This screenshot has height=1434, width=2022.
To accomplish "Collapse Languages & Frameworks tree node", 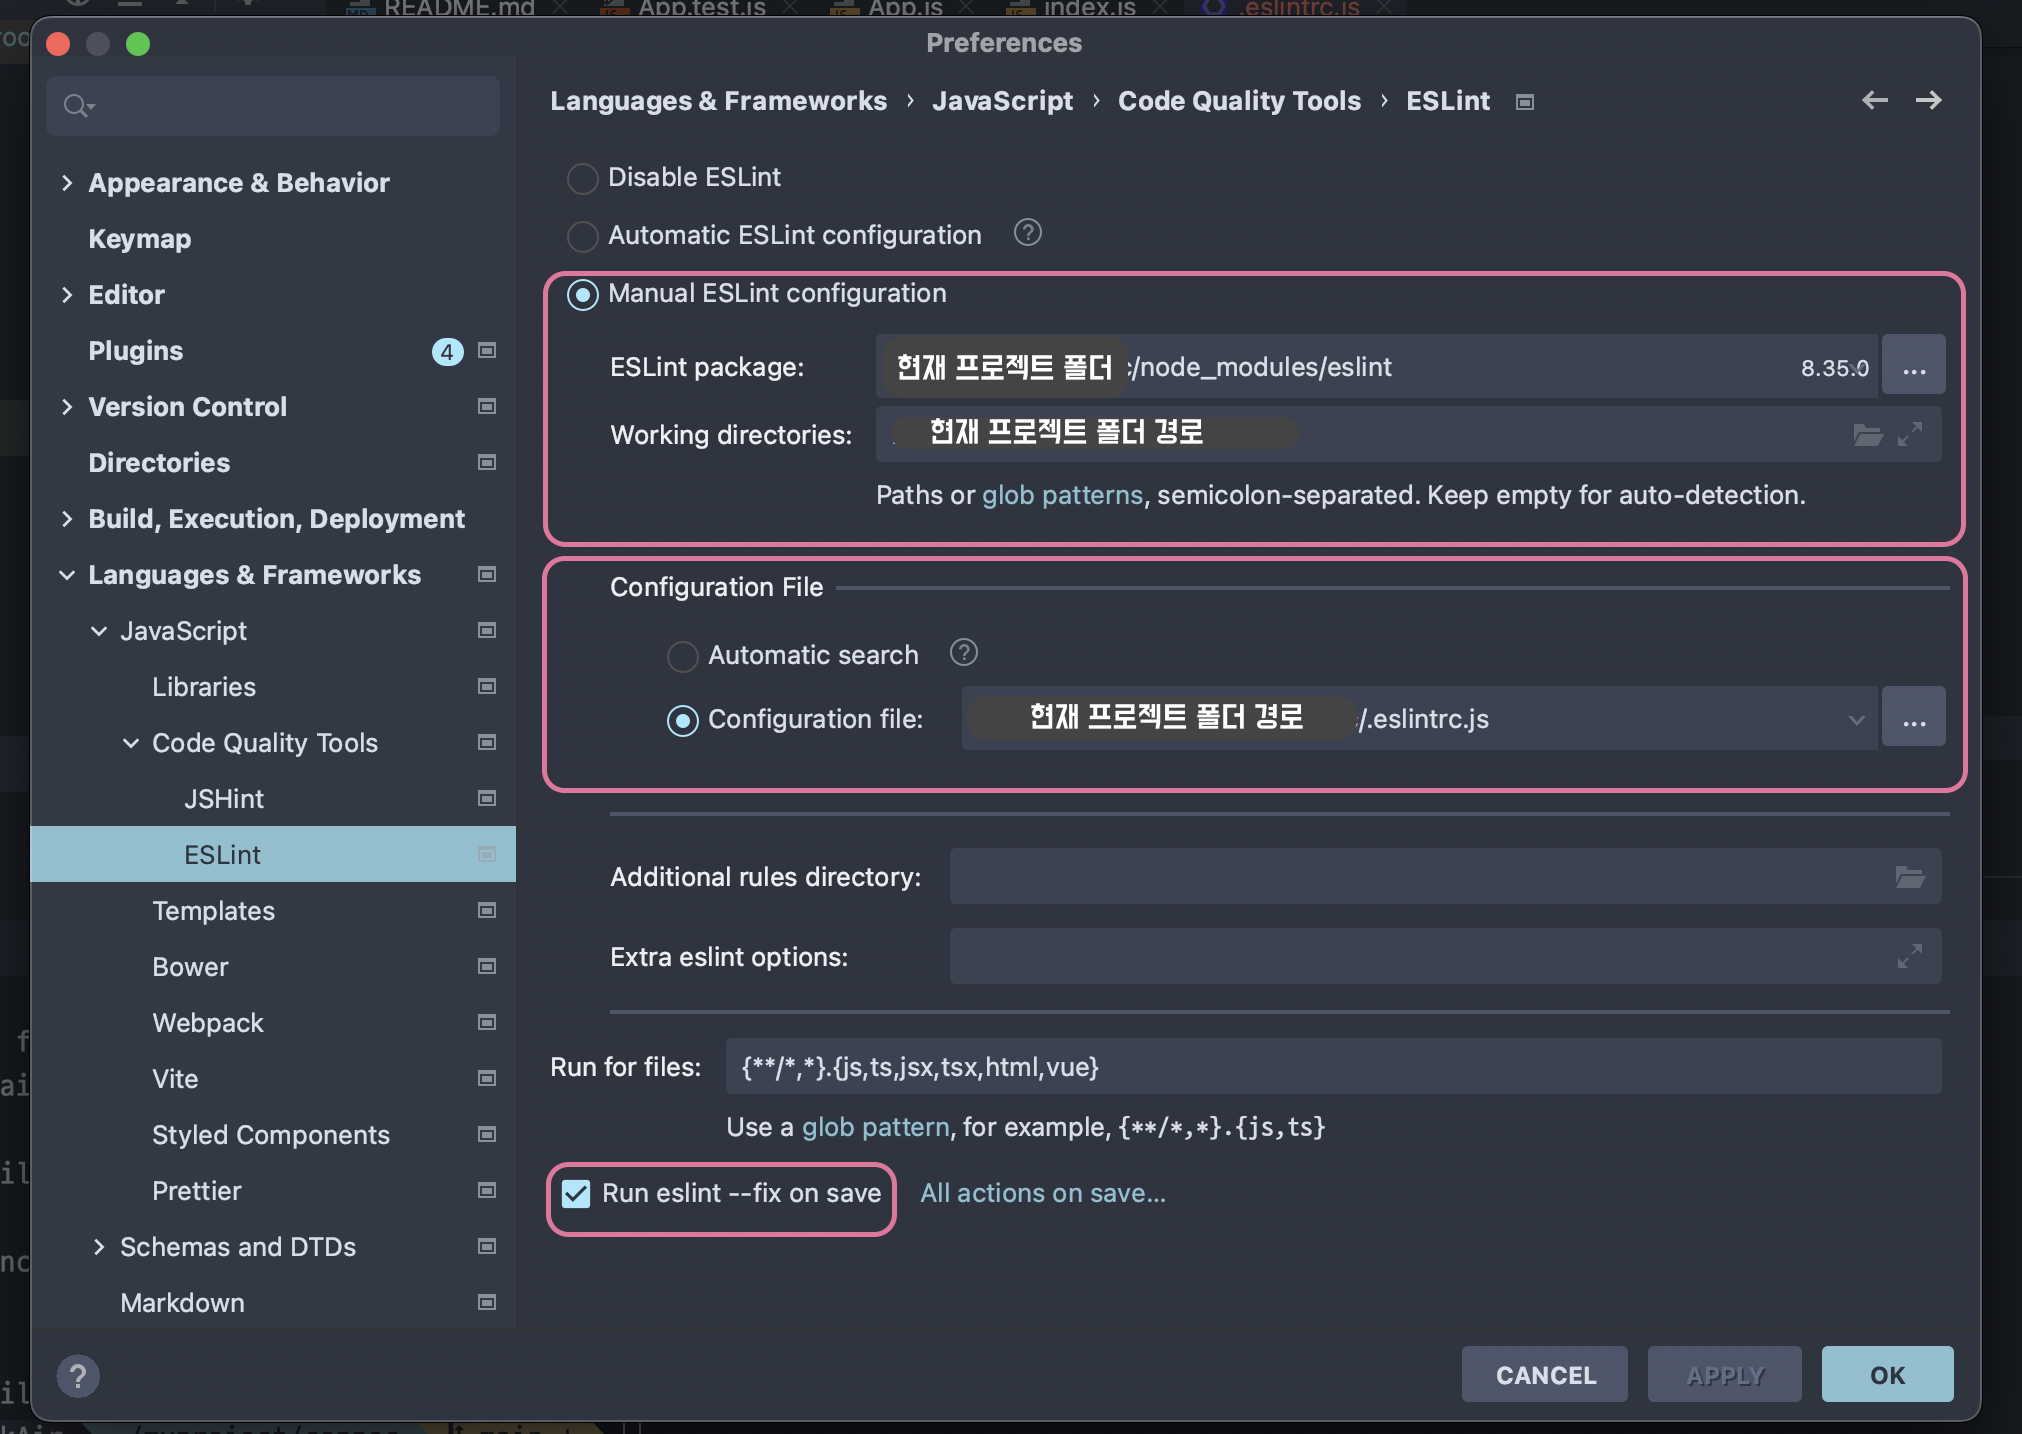I will tap(67, 575).
